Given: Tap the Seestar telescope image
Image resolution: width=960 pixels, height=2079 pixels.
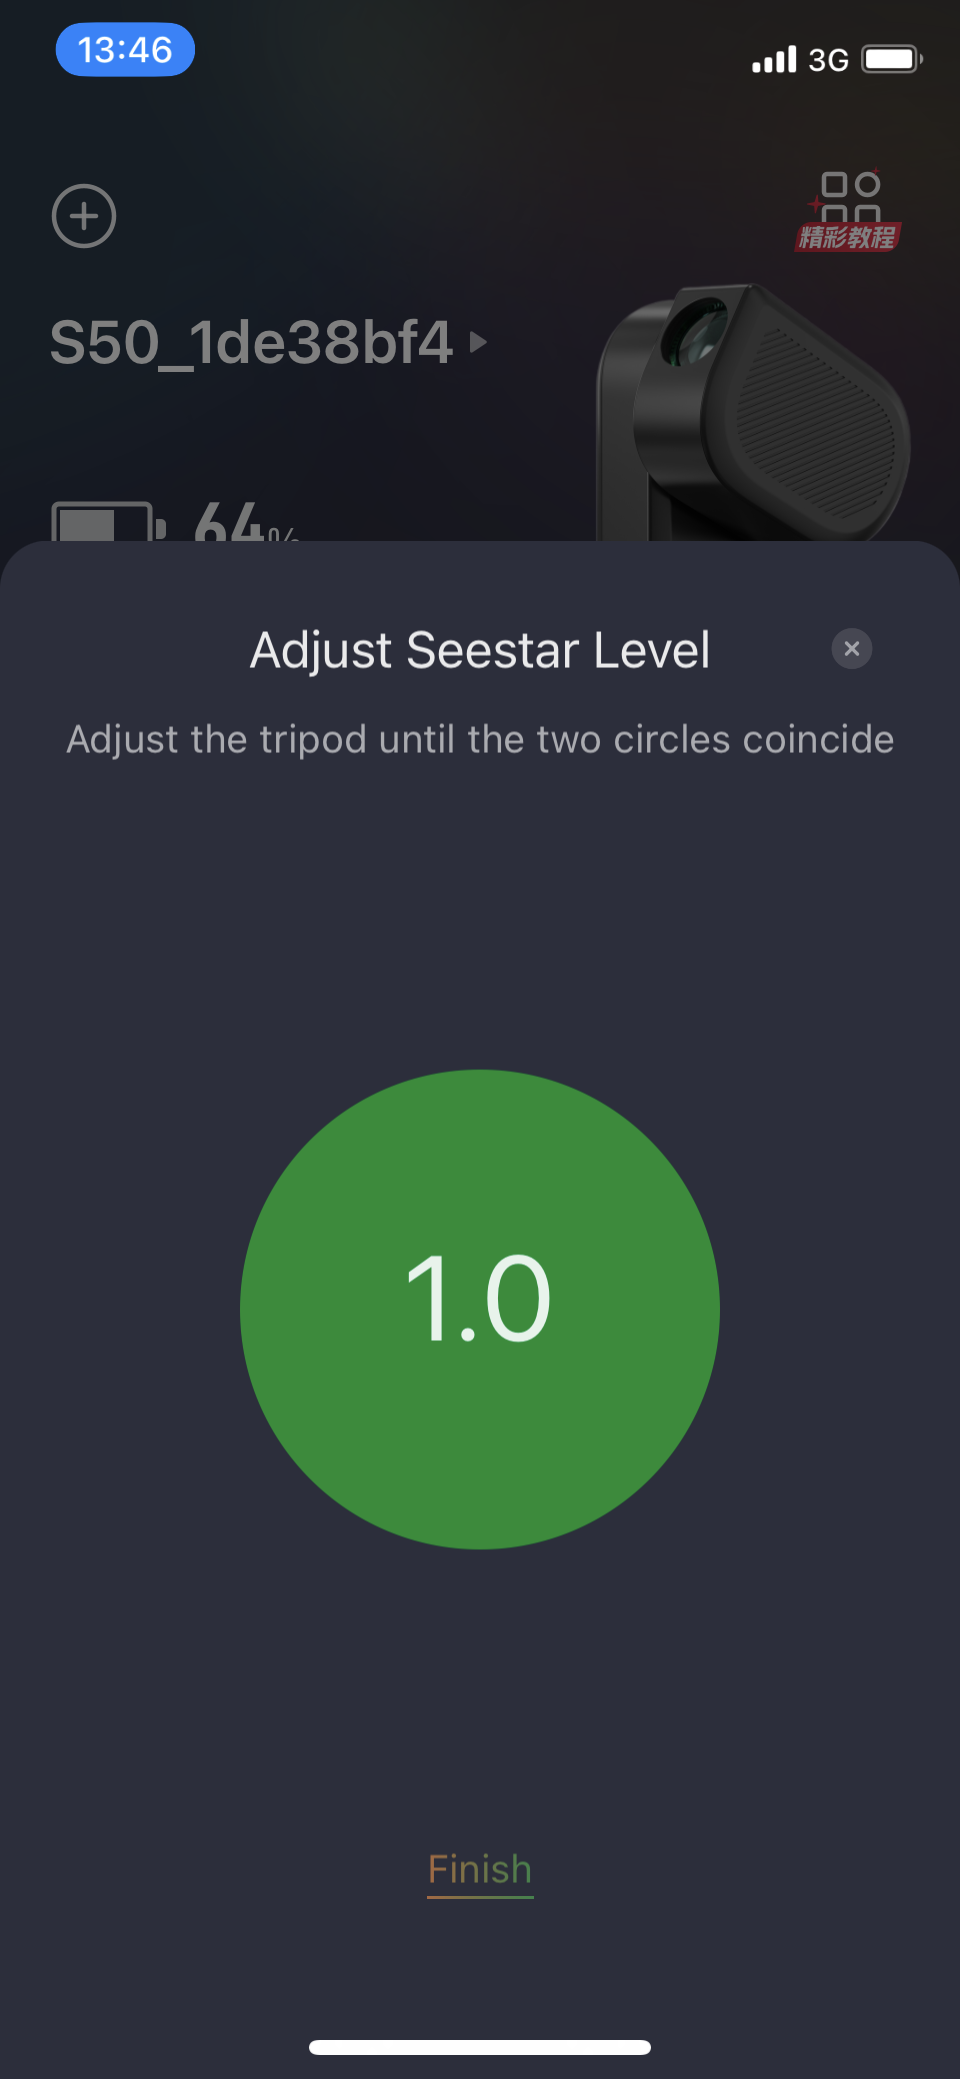Looking at the screenshot, I should (754, 413).
